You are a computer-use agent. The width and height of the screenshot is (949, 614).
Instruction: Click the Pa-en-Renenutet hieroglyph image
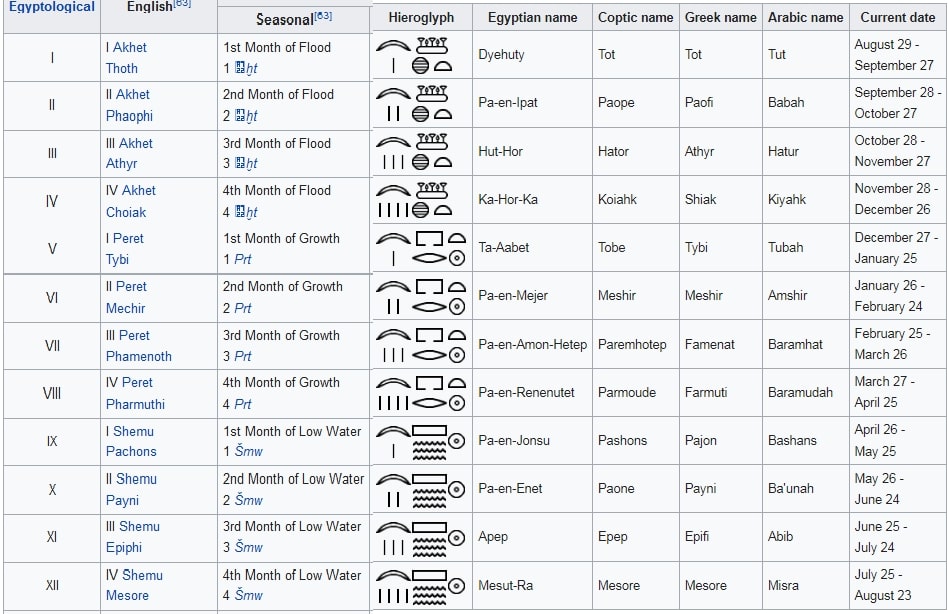tap(421, 392)
